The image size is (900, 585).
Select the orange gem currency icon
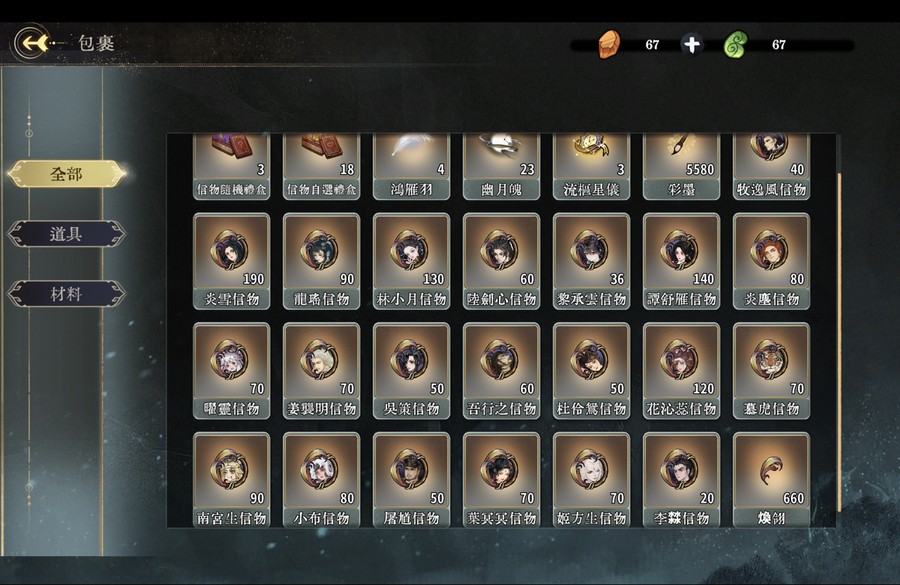tap(610, 44)
